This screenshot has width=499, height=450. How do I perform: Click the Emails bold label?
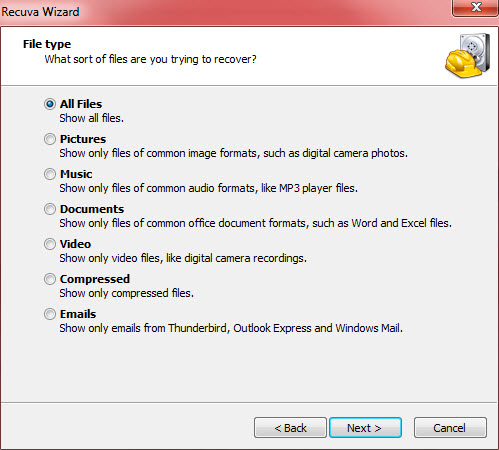(x=78, y=314)
